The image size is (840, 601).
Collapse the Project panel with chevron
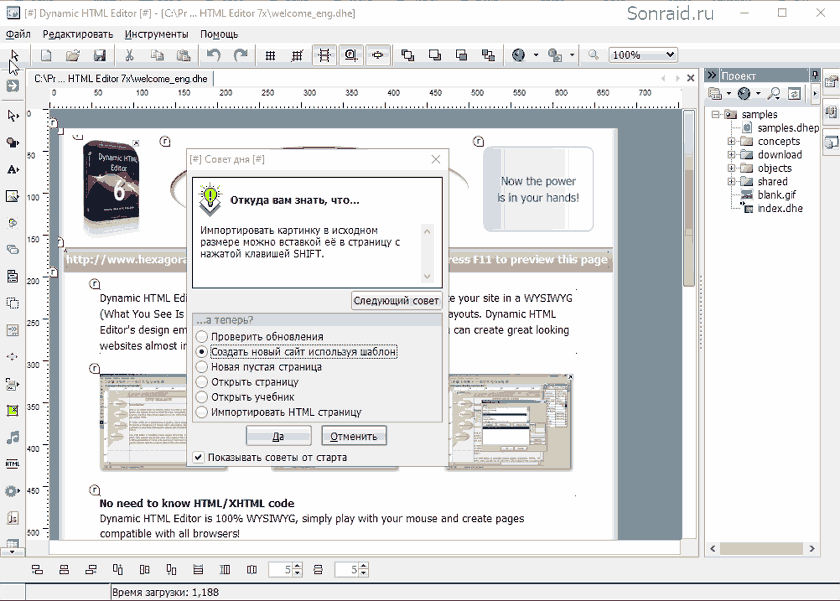pos(712,75)
